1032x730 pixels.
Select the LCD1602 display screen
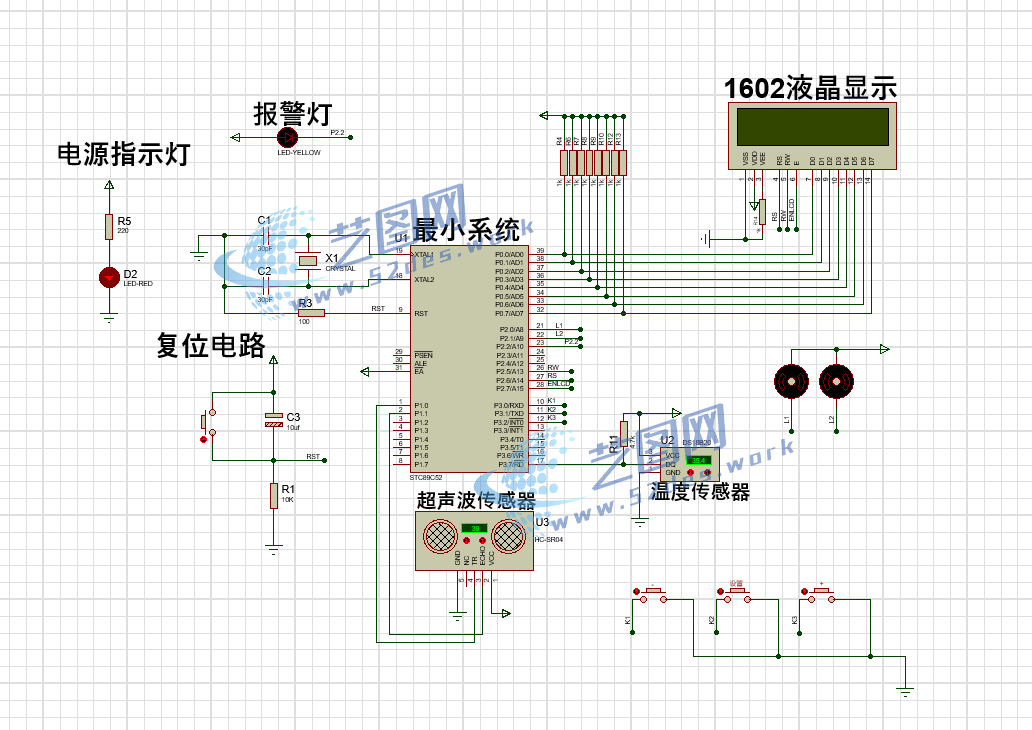812,127
